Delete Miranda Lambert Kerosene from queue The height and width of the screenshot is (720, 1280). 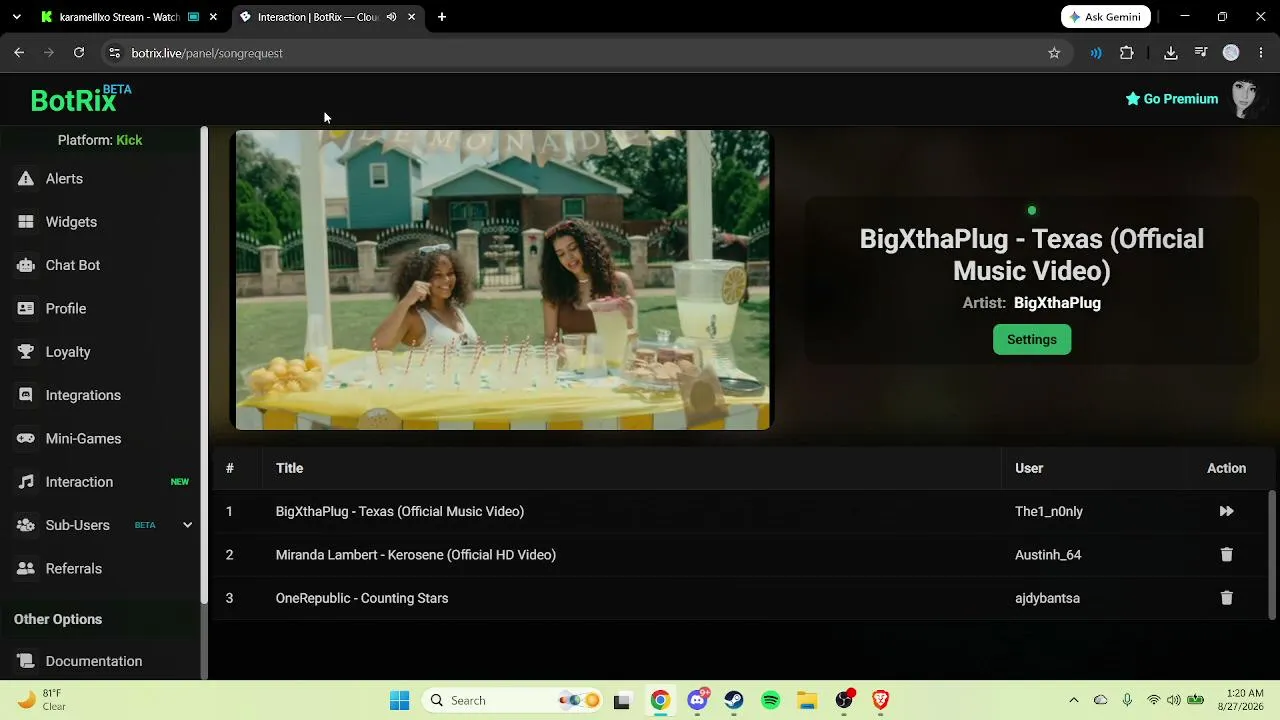point(1226,554)
